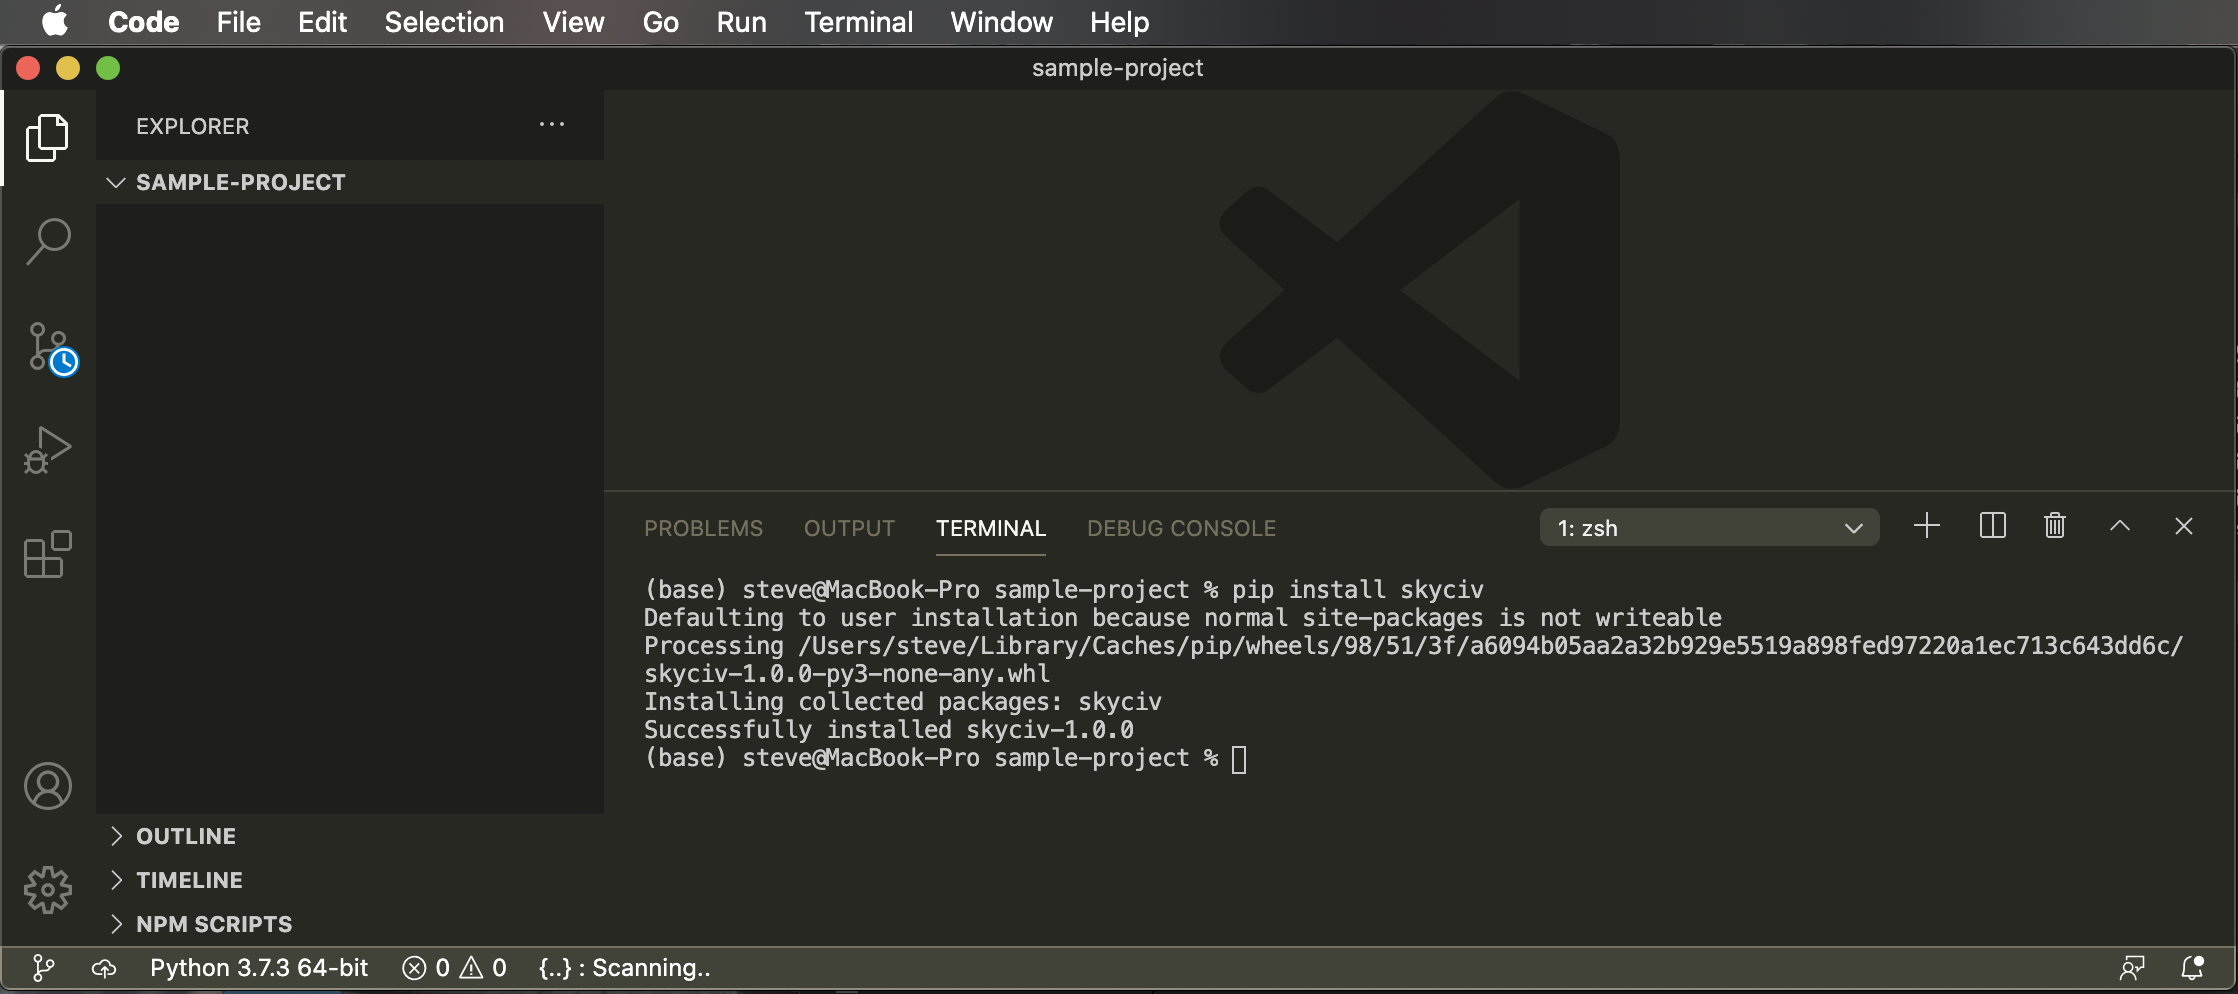Open the Accounts menu icon
This screenshot has height=994, width=2238.
pyautogui.click(x=47, y=786)
